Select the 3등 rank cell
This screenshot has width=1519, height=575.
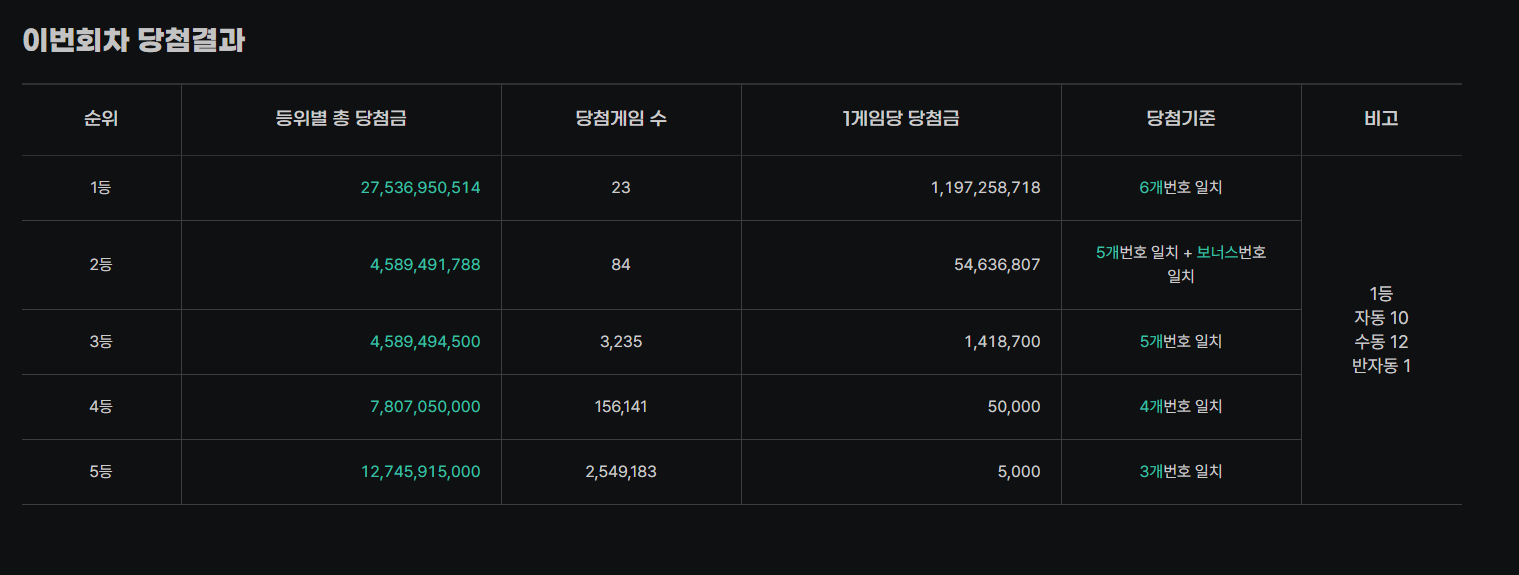[101, 342]
